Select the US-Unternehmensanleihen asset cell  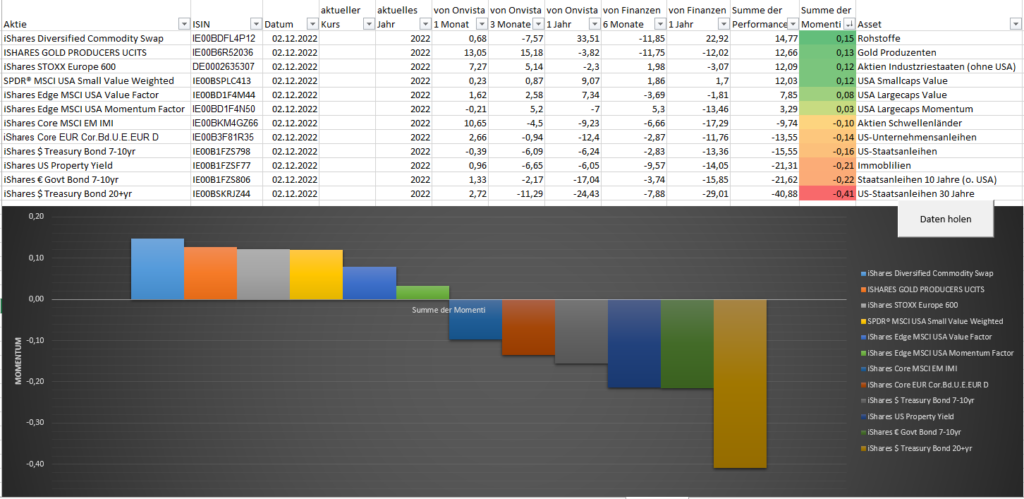(939, 138)
